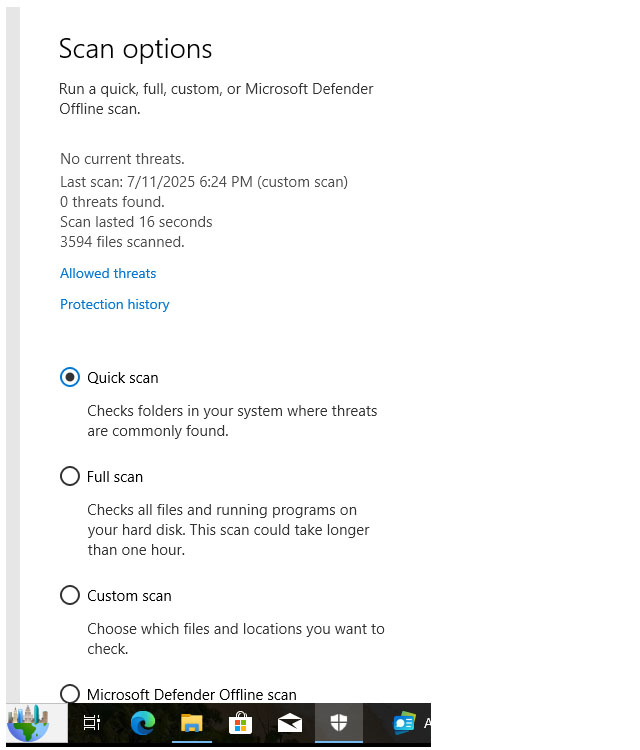Click the Last scan date status line

(x=204, y=182)
